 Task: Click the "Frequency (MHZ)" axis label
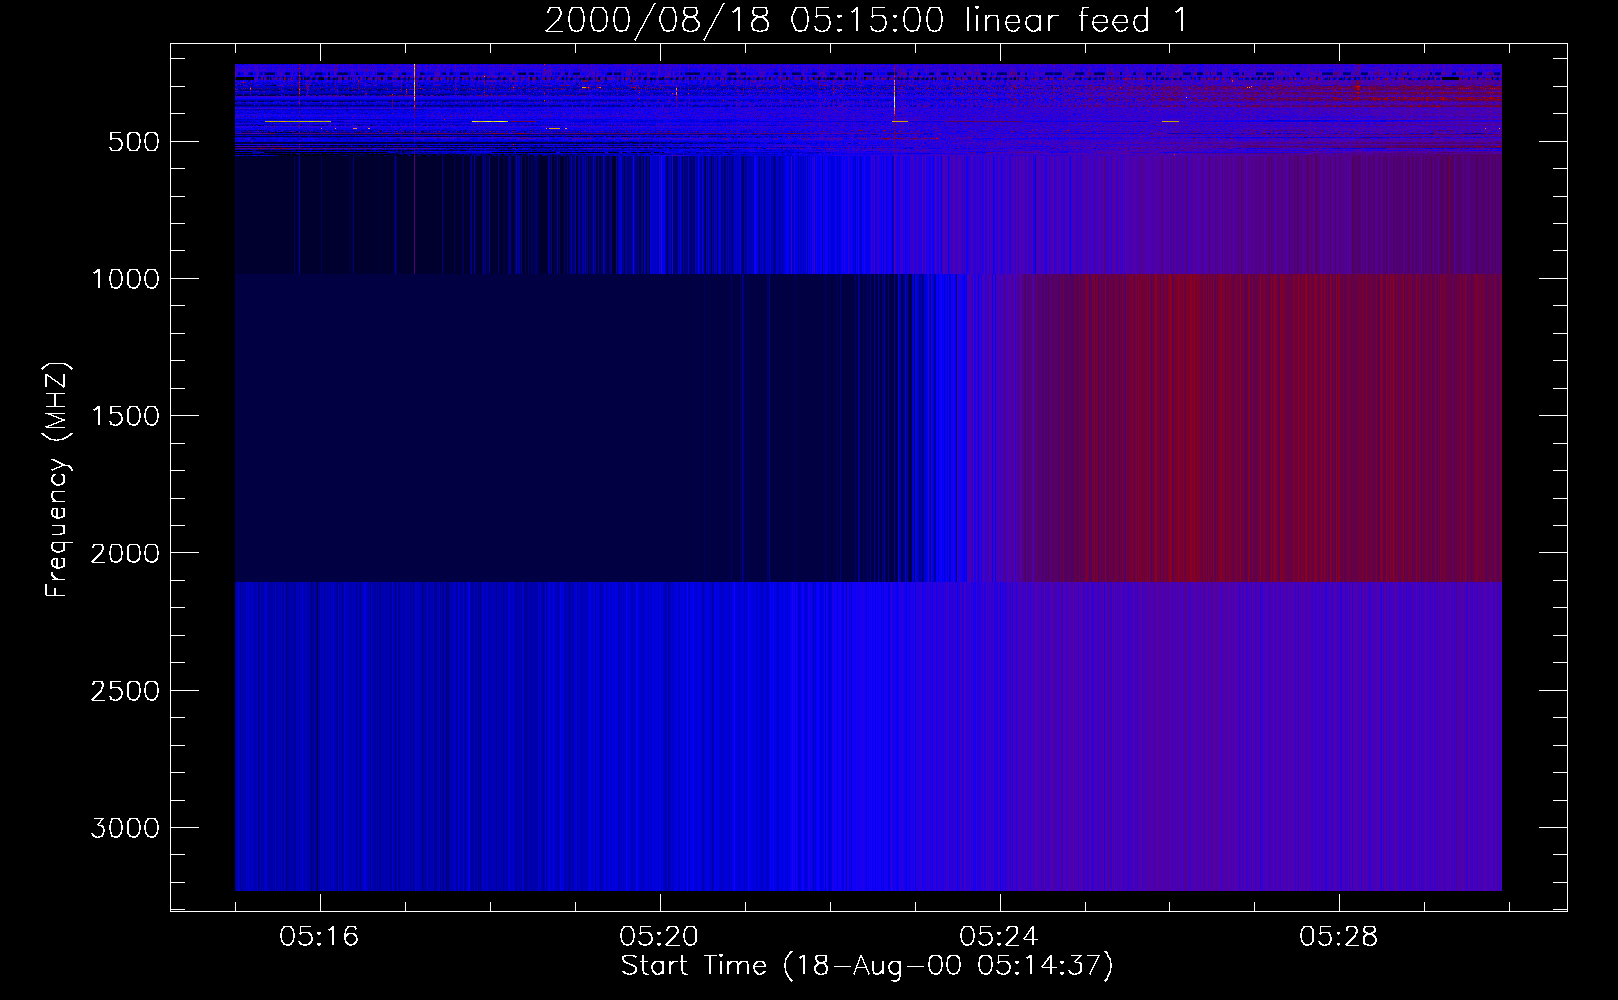pos(59,480)
